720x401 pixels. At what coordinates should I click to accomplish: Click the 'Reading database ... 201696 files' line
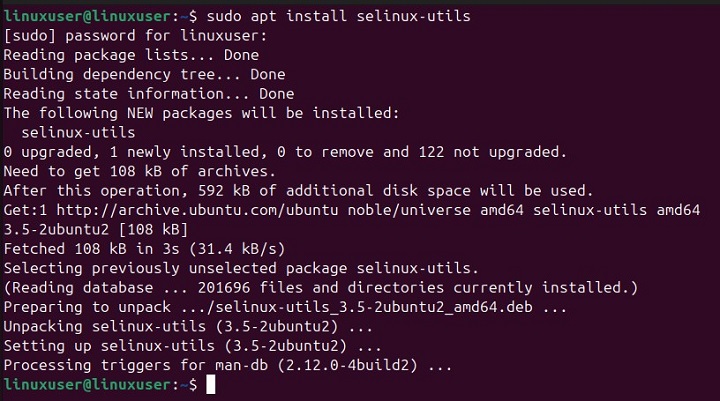coord(320,286)
